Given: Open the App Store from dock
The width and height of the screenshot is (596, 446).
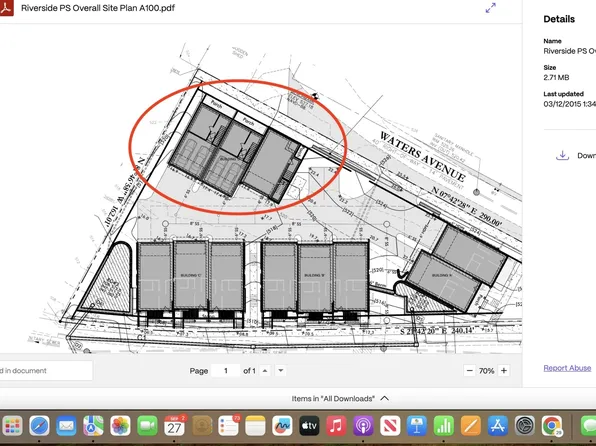Looking at the screenshot, I should (498, 426).
